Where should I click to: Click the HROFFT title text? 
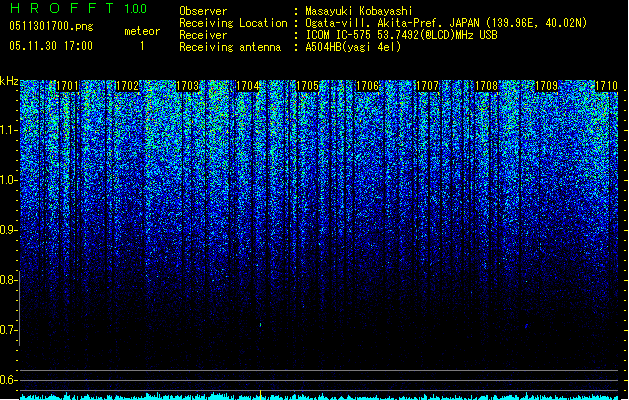62,8
